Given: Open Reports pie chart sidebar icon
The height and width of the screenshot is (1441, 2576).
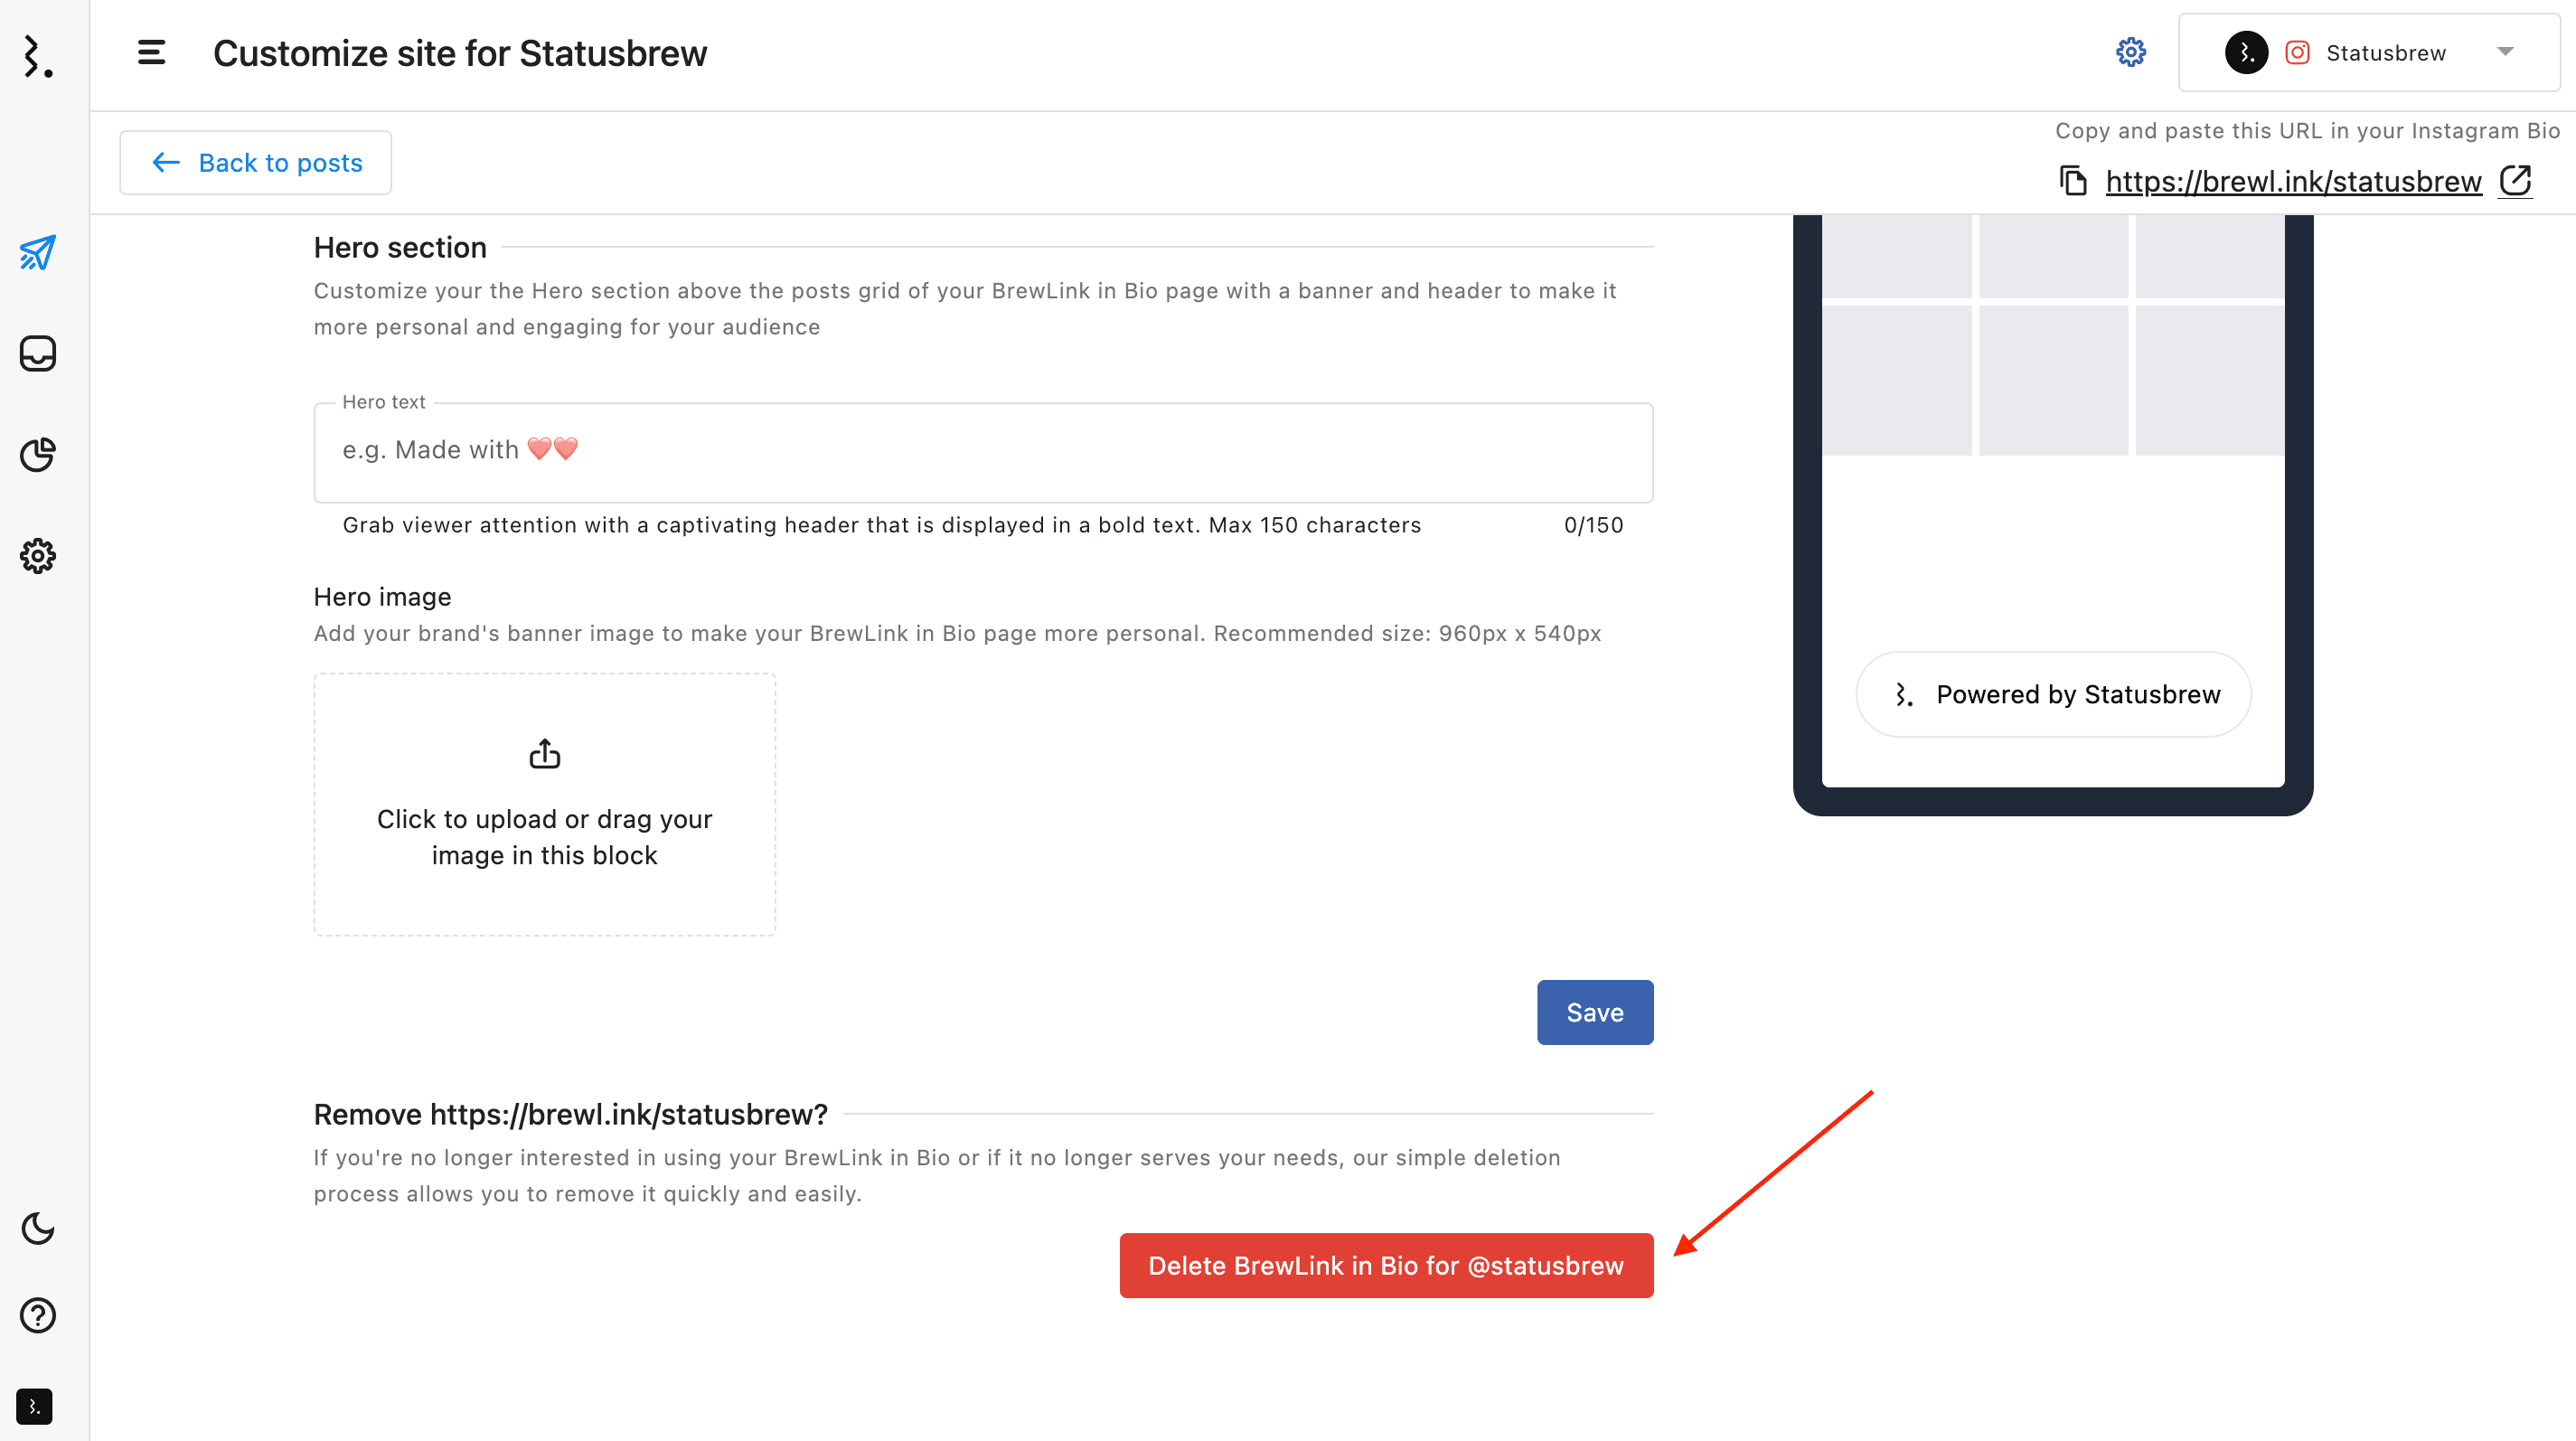Looking at the screenshot, I should (x=38, y=455).
